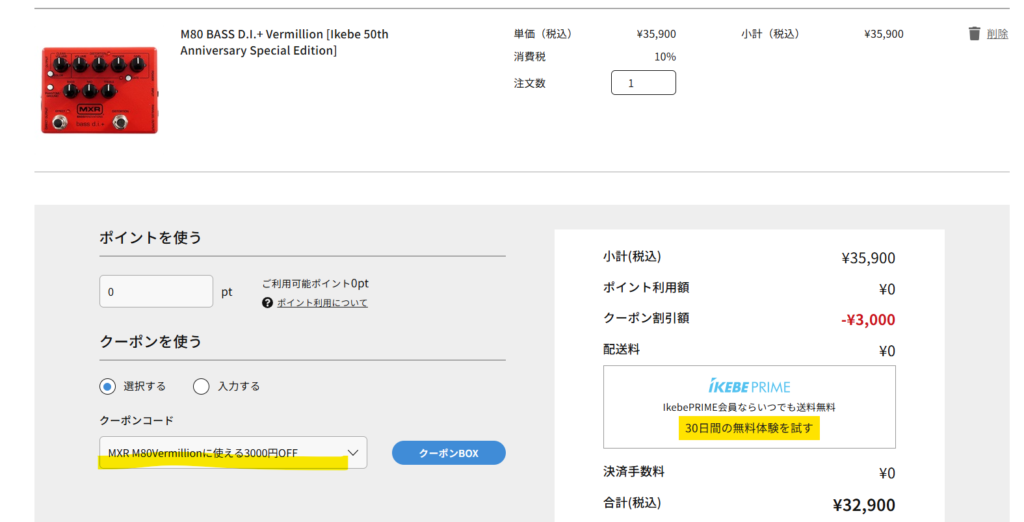Open ポイント利用について link

pyautogui.click(x=322, y=302)
